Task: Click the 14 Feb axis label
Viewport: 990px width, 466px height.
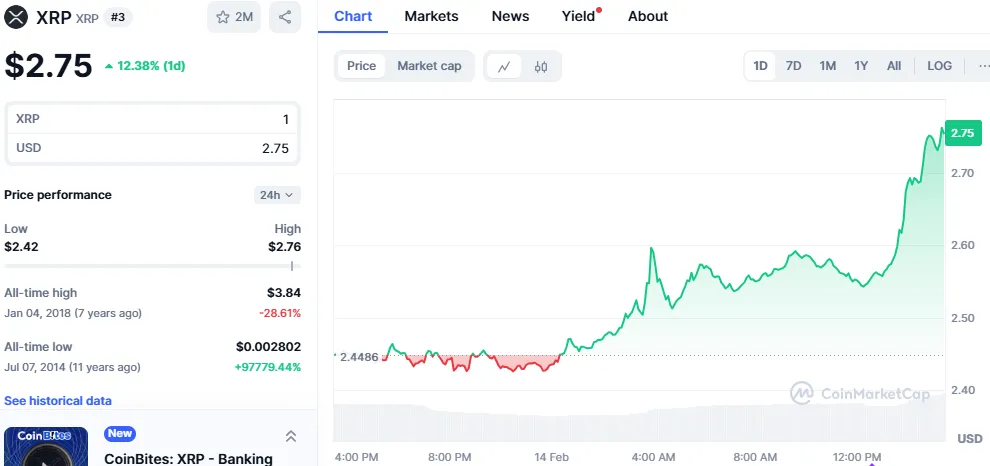Action: [x=551, y=457]
